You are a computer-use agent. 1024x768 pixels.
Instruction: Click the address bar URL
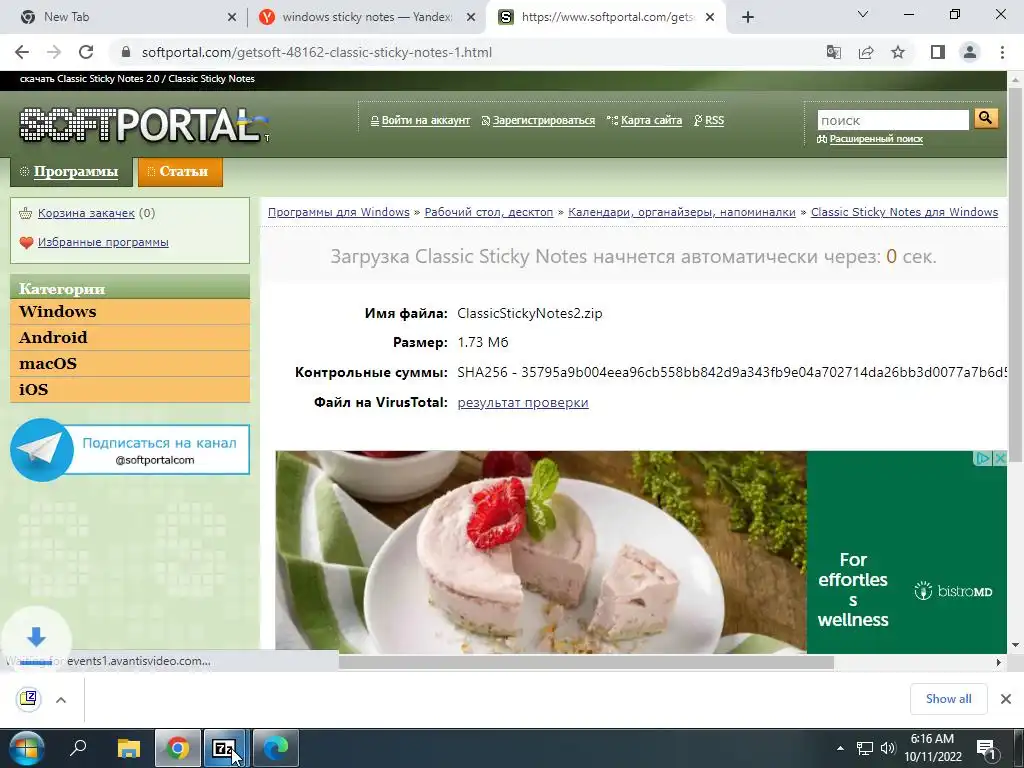pyautogui.click(x=317, y=52)
